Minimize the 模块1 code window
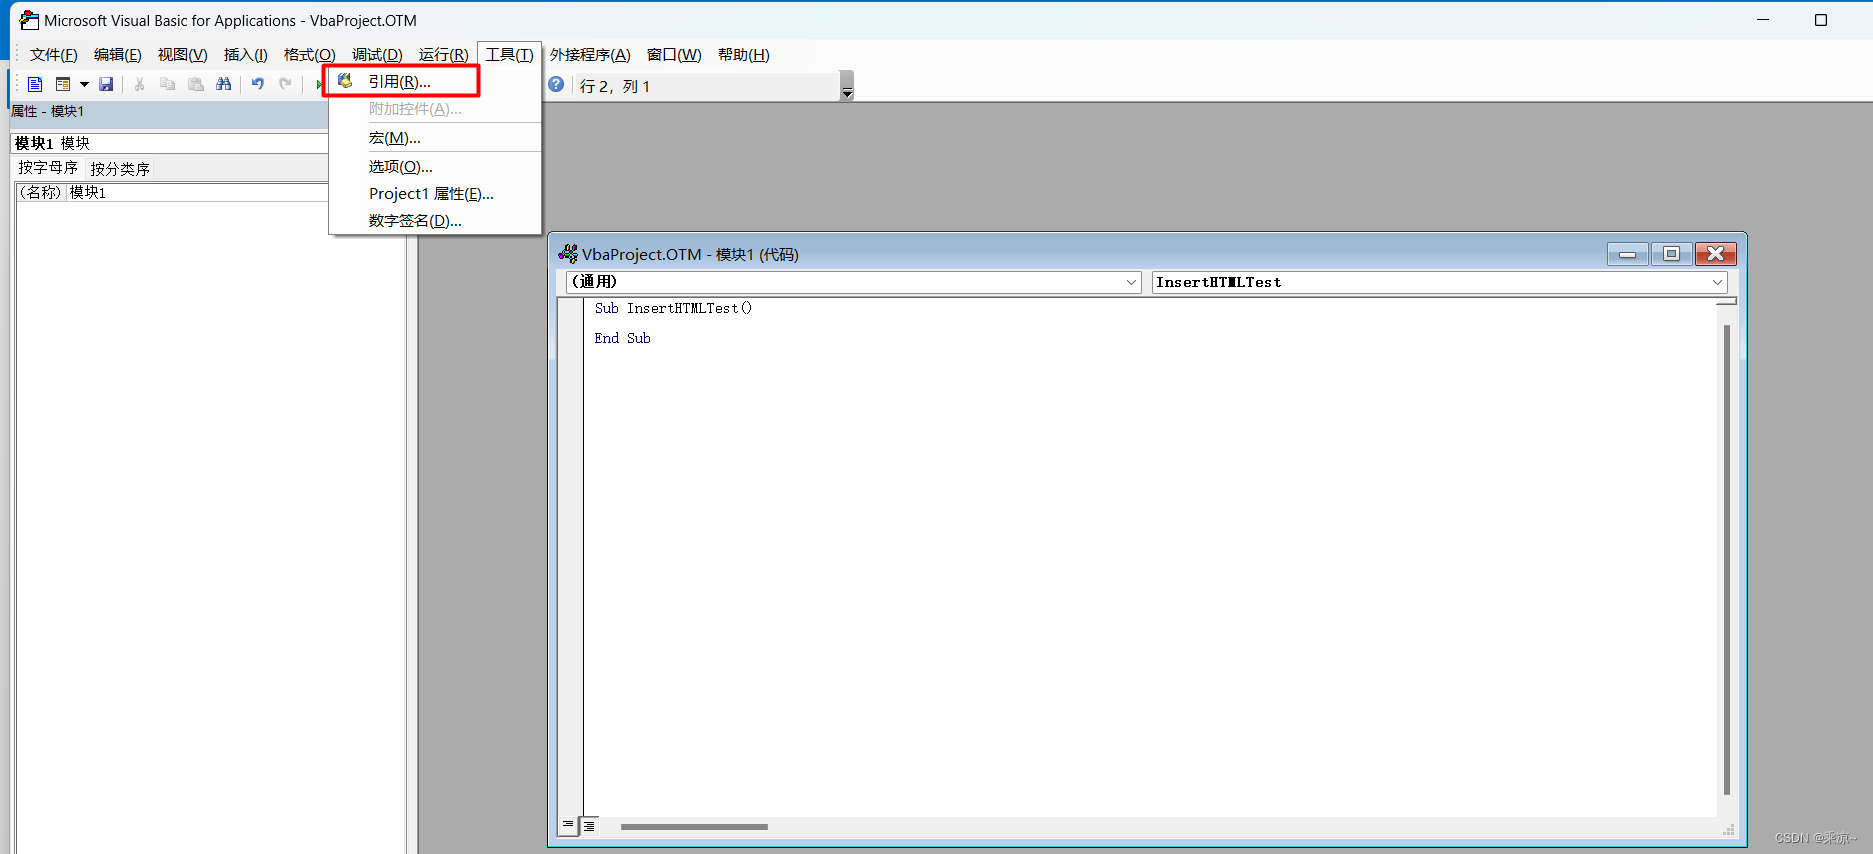The image size is (1873, 854). 1628,254
